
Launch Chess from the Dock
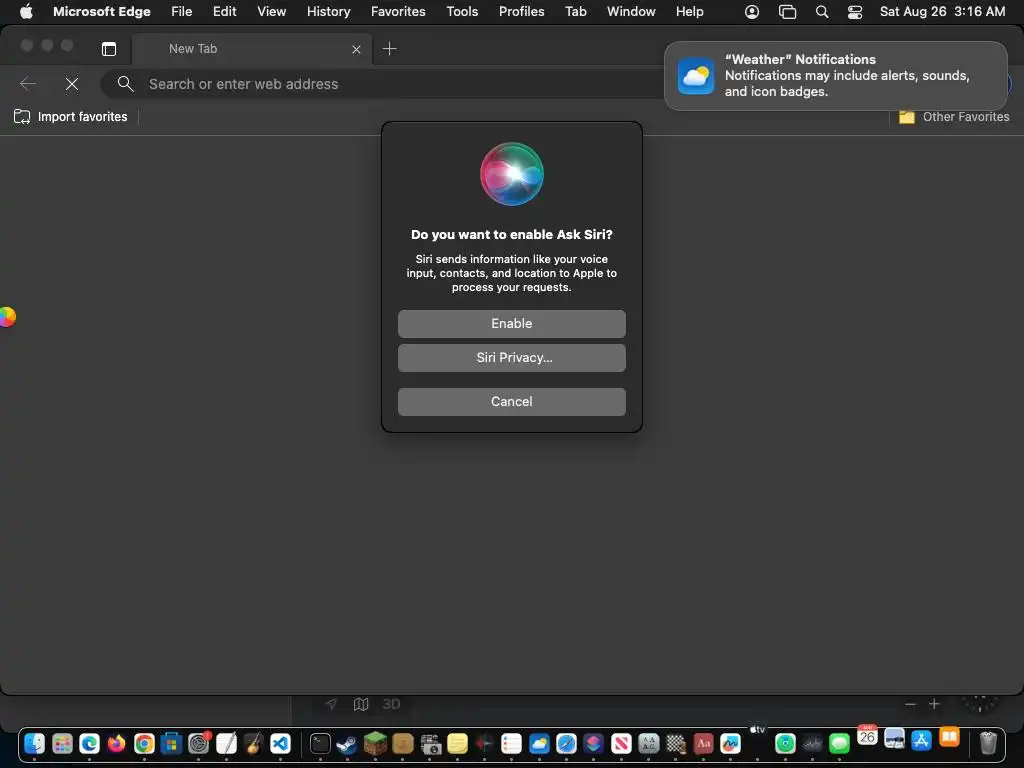(676, 743)
